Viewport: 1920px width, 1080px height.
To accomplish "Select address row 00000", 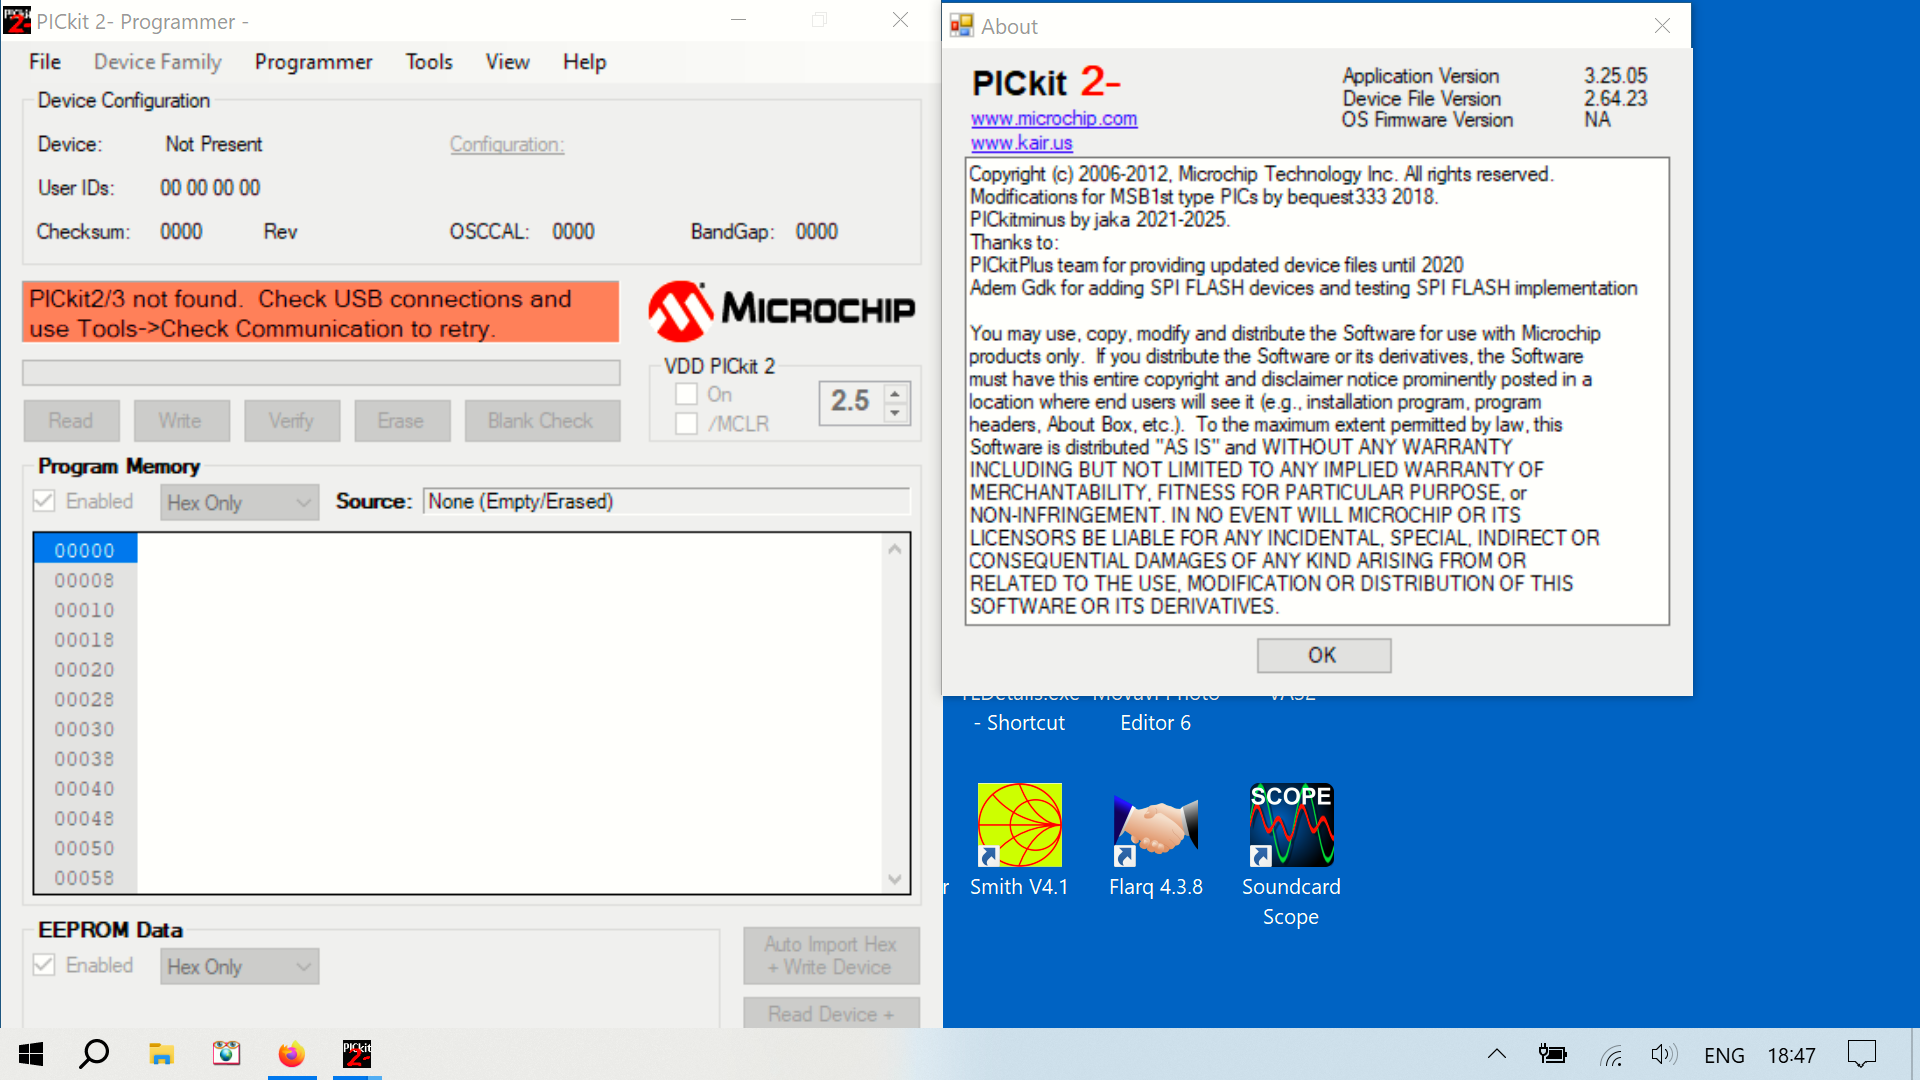I will pyautogui.click(x=85, y=550).
